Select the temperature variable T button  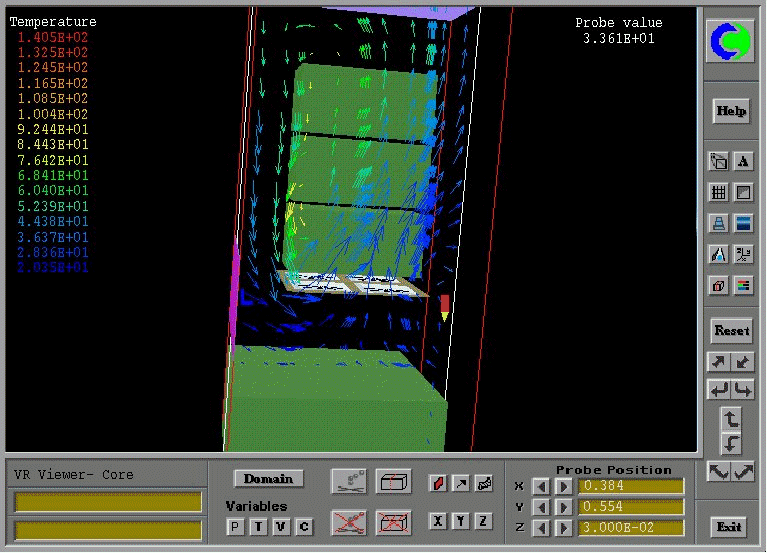(x=258, y=526)
